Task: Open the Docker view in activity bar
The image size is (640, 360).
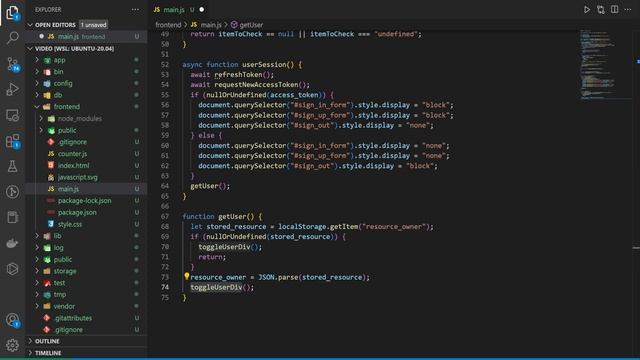Action: coord(13,243)
